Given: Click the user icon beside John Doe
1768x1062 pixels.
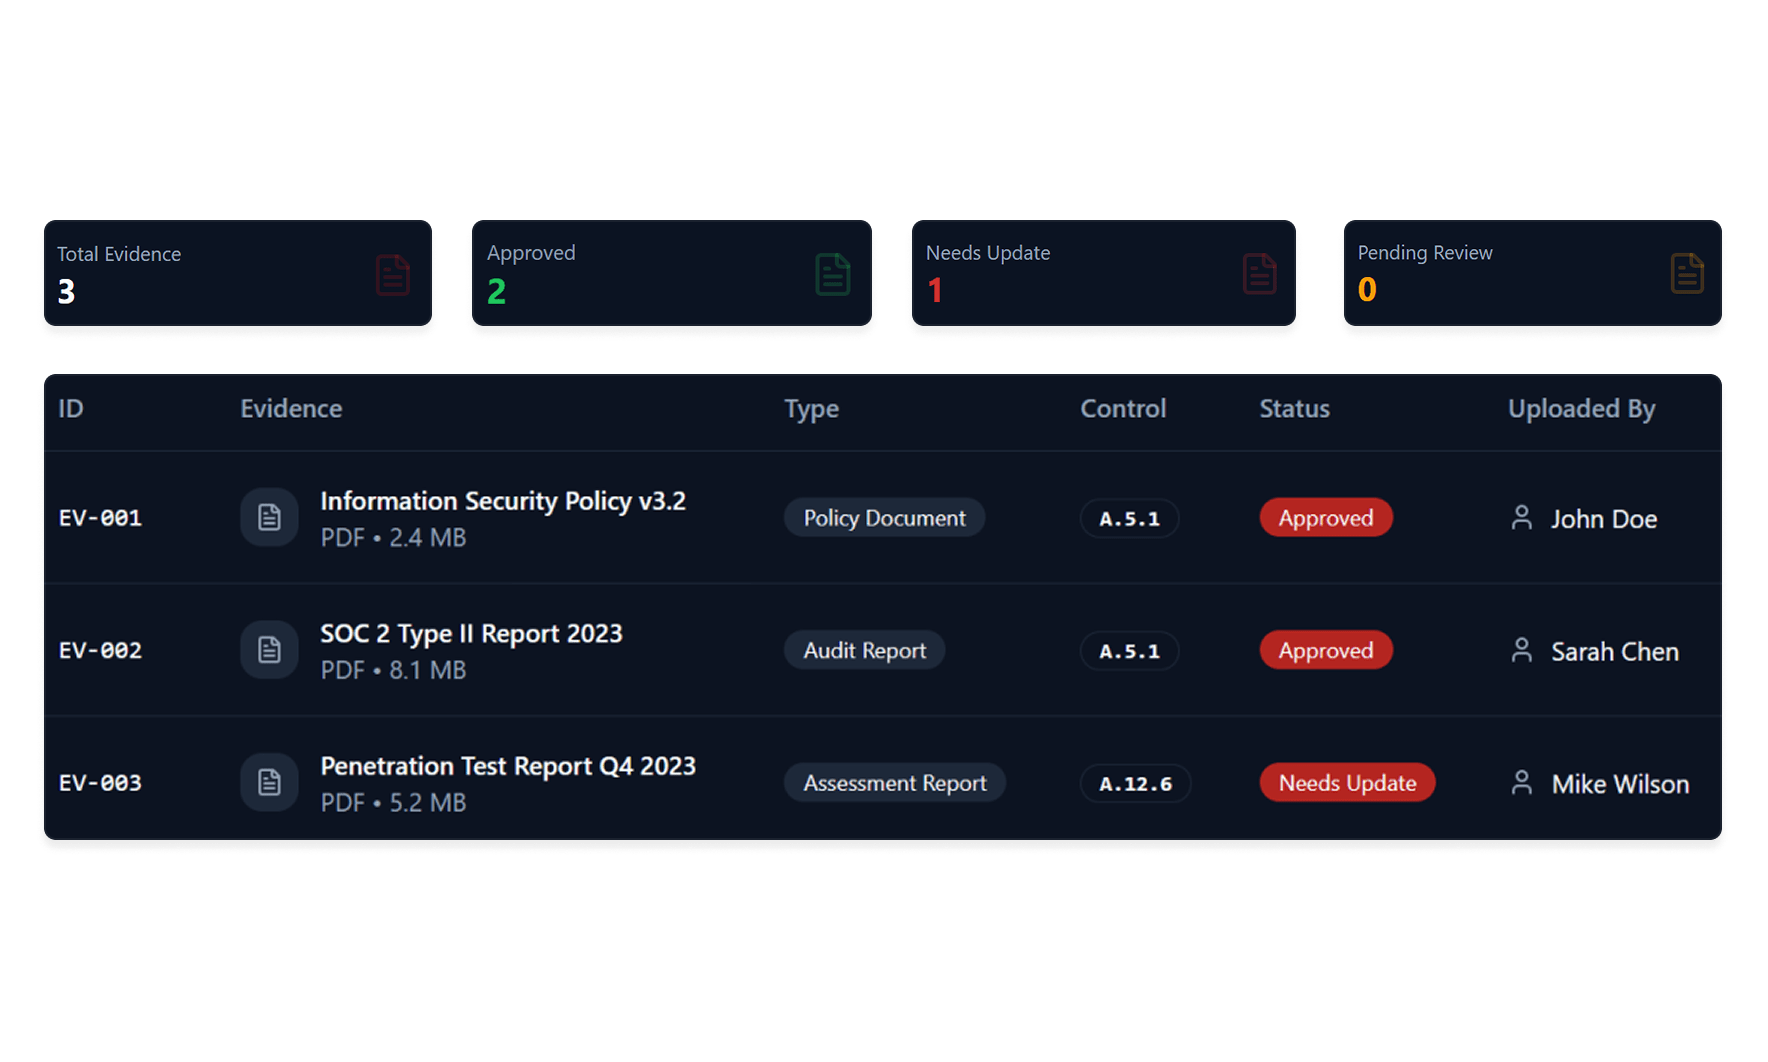Looking at the screenshot, I should pyautogui.click(x=1521, y=518).
